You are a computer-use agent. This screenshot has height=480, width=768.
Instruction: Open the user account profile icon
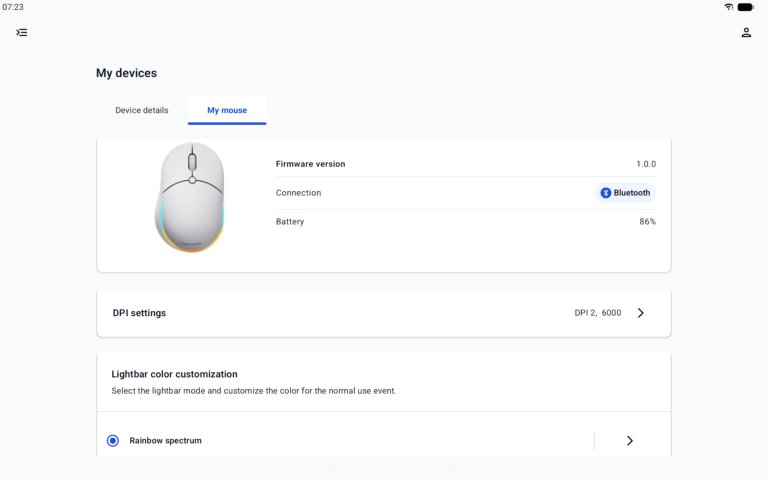(746, 33)
